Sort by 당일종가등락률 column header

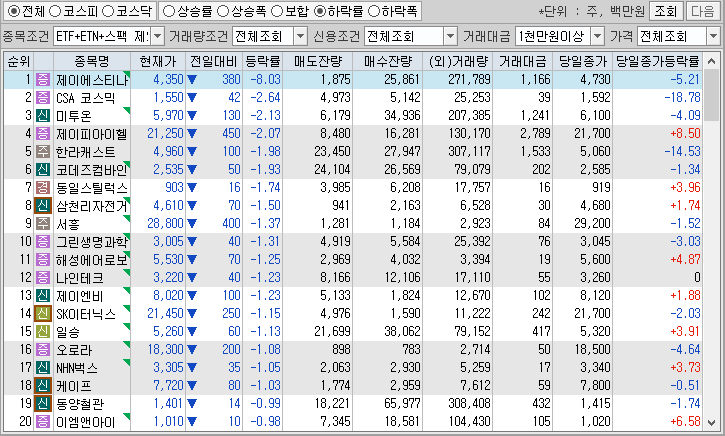pos(657,61)
